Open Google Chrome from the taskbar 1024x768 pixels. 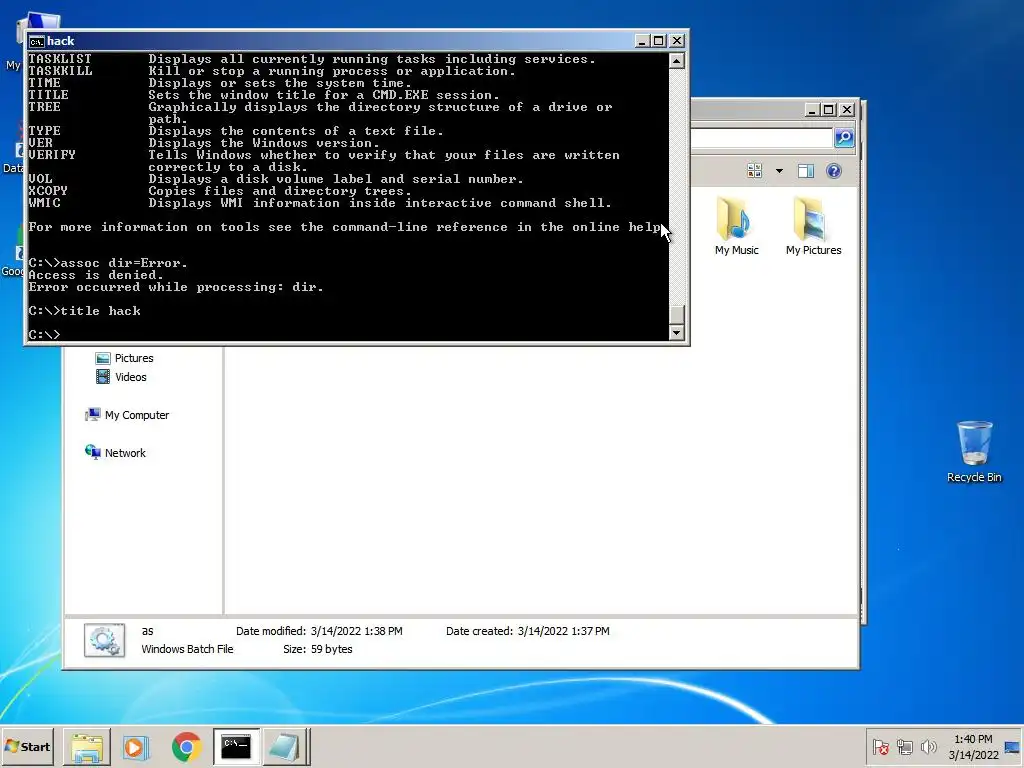[x=187, y=746]
